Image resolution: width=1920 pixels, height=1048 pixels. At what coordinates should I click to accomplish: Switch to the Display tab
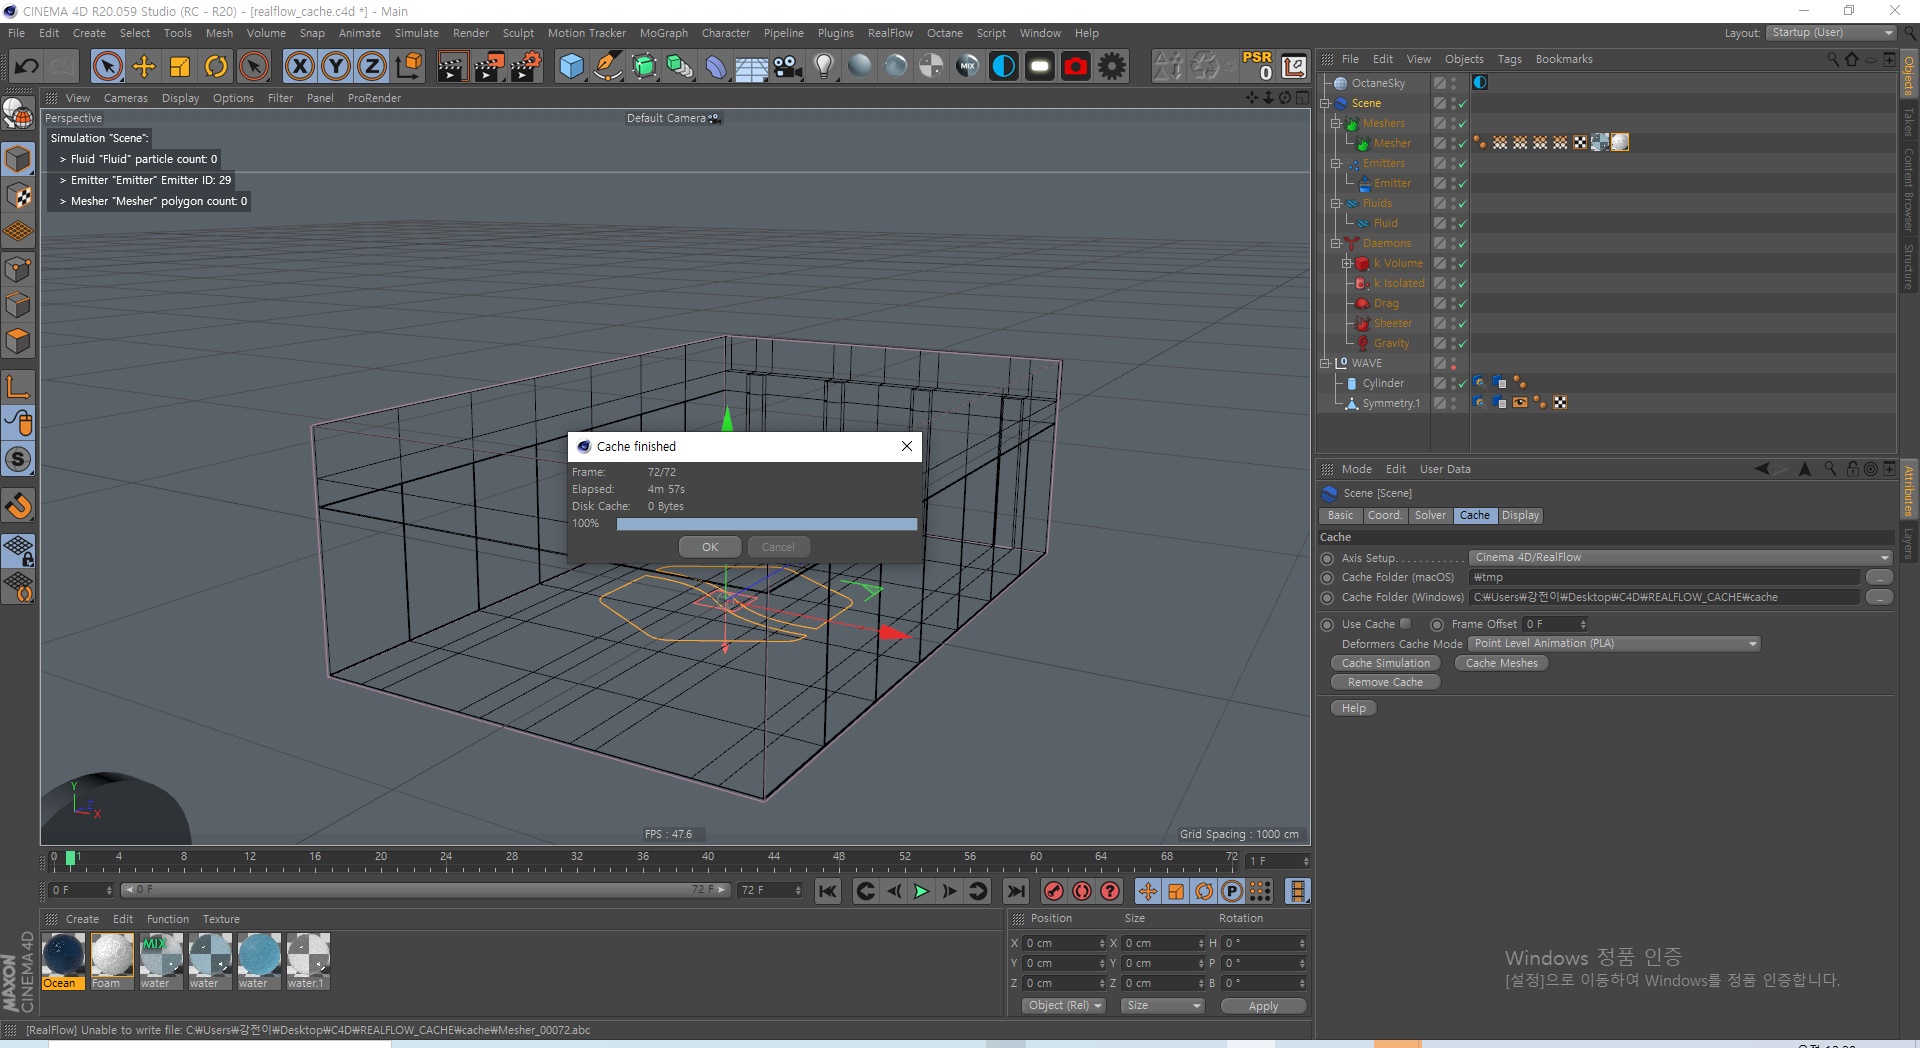(1520, 516)
